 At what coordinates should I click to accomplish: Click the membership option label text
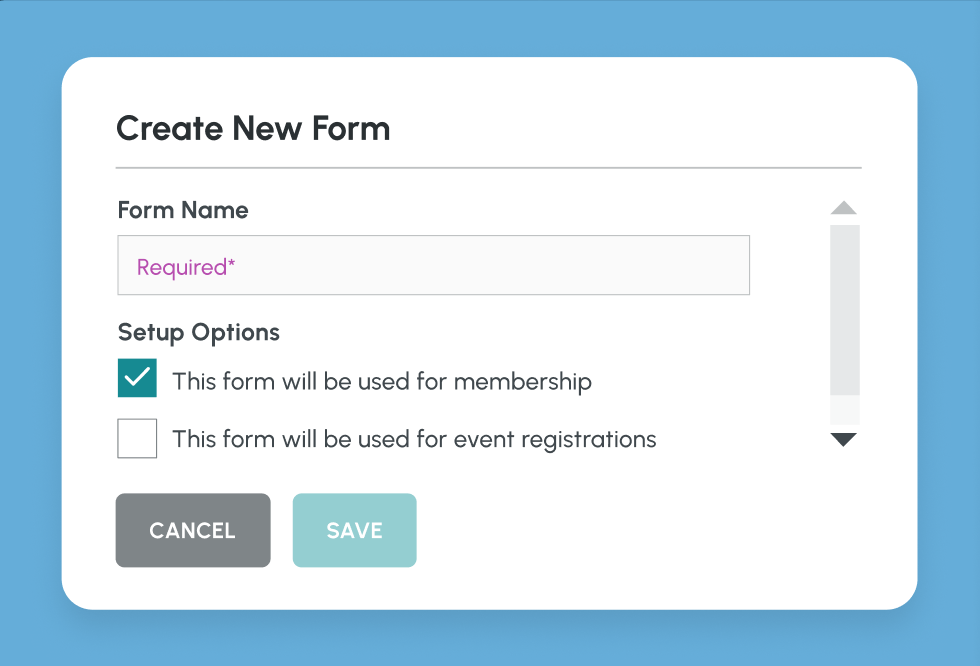pyautogui.click(x=382, y=381)
